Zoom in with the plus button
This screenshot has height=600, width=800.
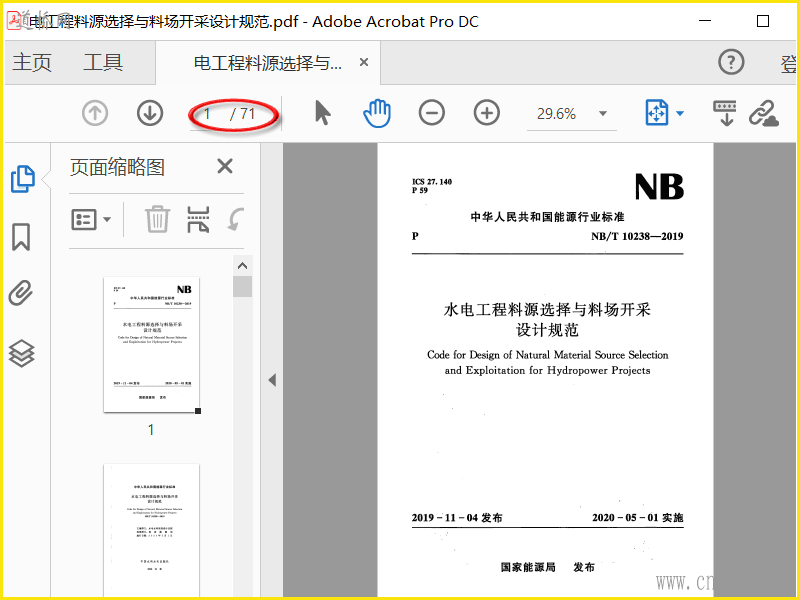(x=487, y=113)
